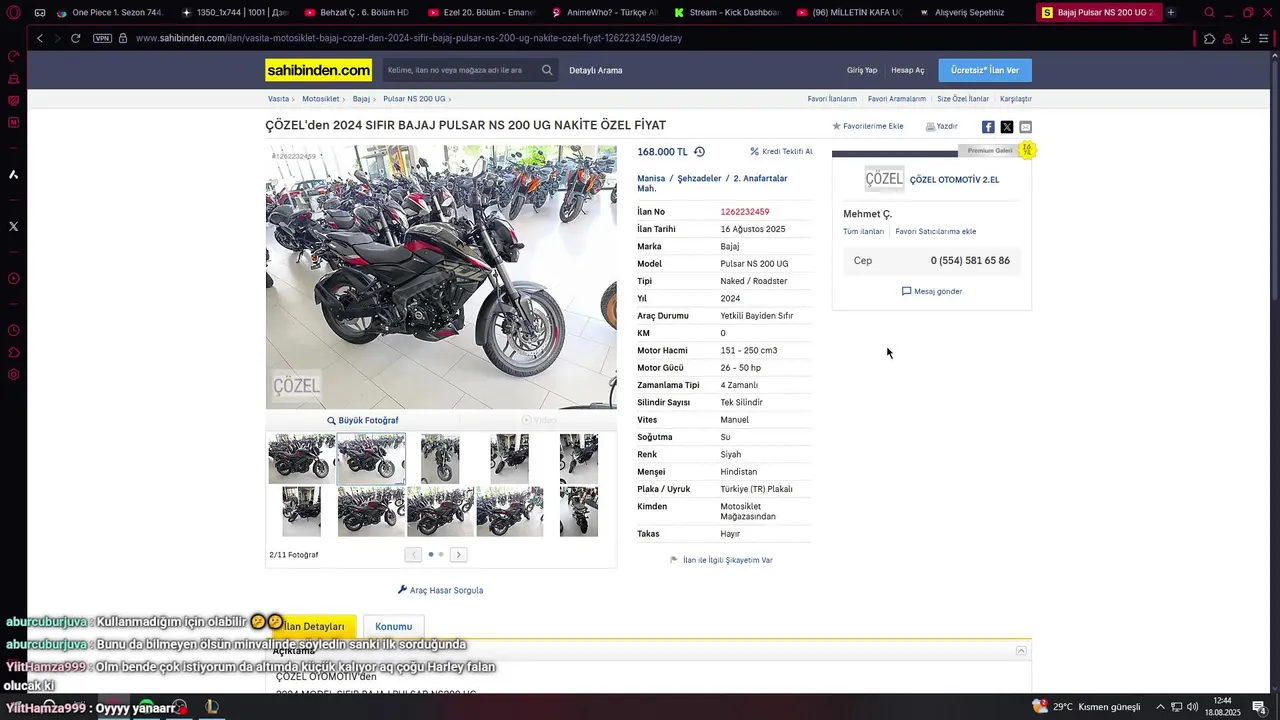Screen dimensions: 1280x720
Task: Show hidden tray icons chevron
Action: click(x=1161, y=707)
